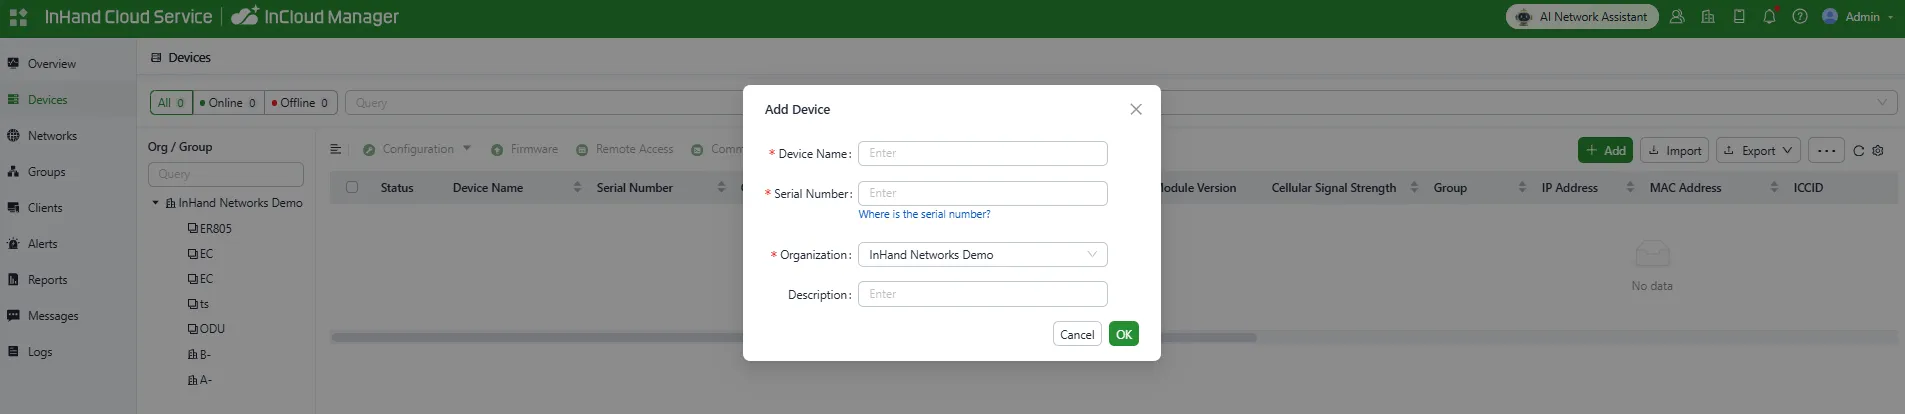The height and width of the screenshot is (414, 1905).
Task: Expand the Admin account menu
Action: pos(1858,17)
